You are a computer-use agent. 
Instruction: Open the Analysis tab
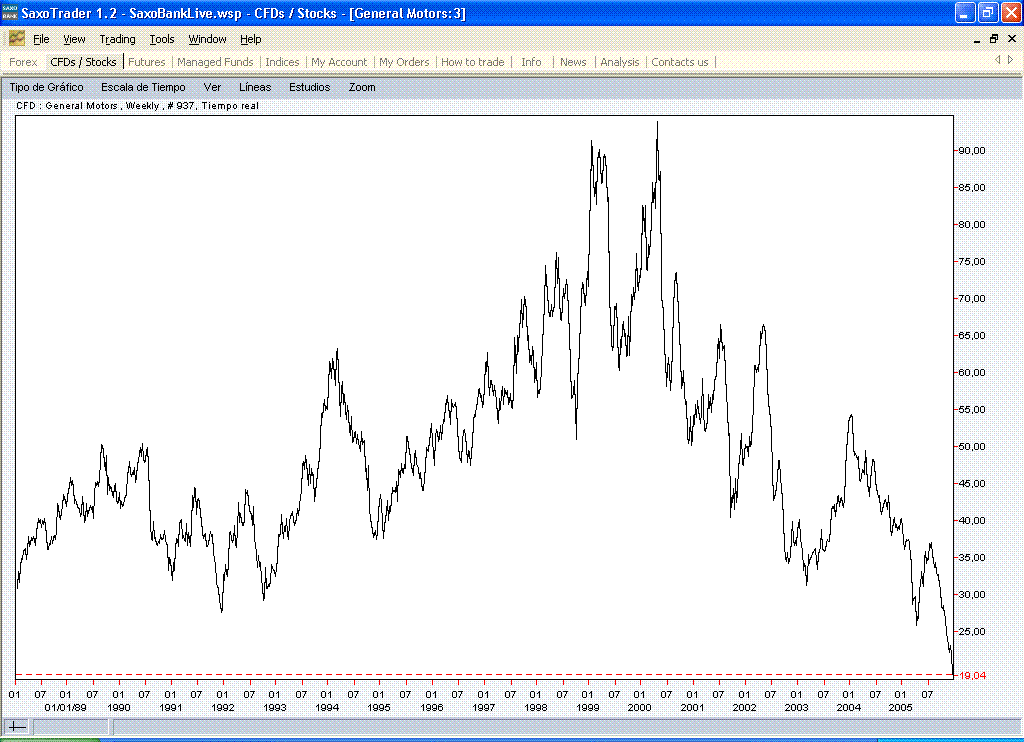(x=620, y=62)
